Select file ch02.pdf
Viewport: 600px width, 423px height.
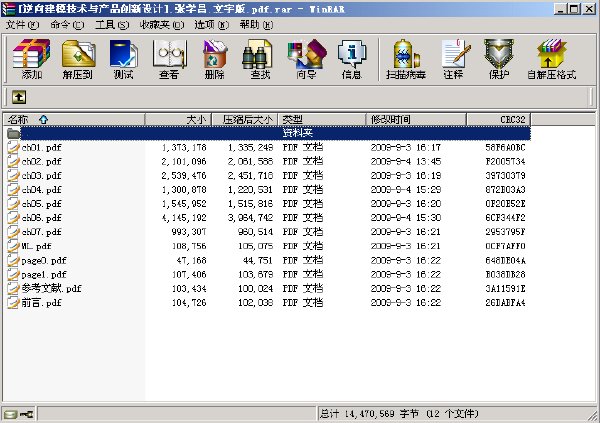[x=41, y=162]
